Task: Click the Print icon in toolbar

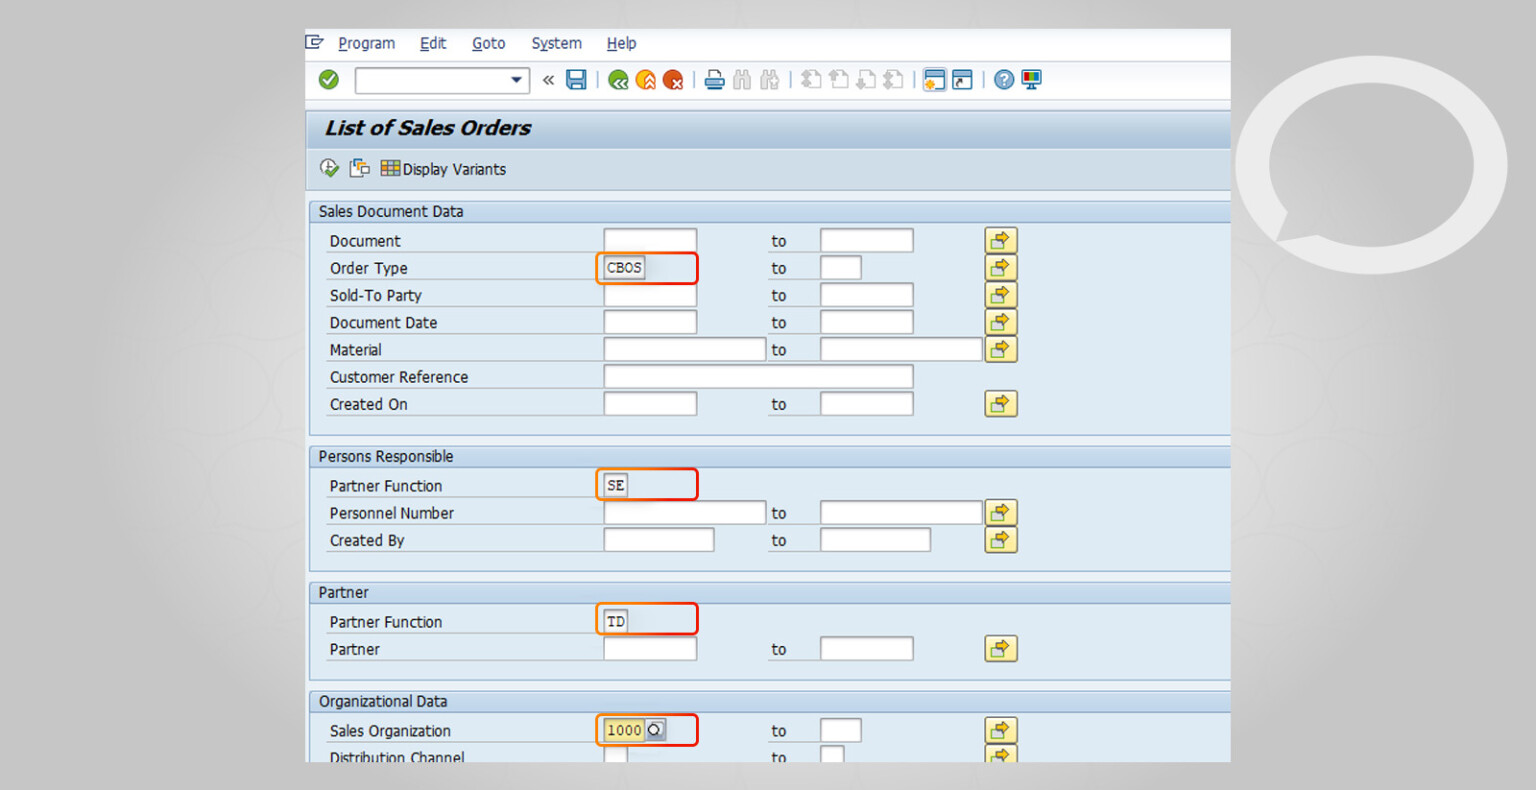Action: point(714,80)
